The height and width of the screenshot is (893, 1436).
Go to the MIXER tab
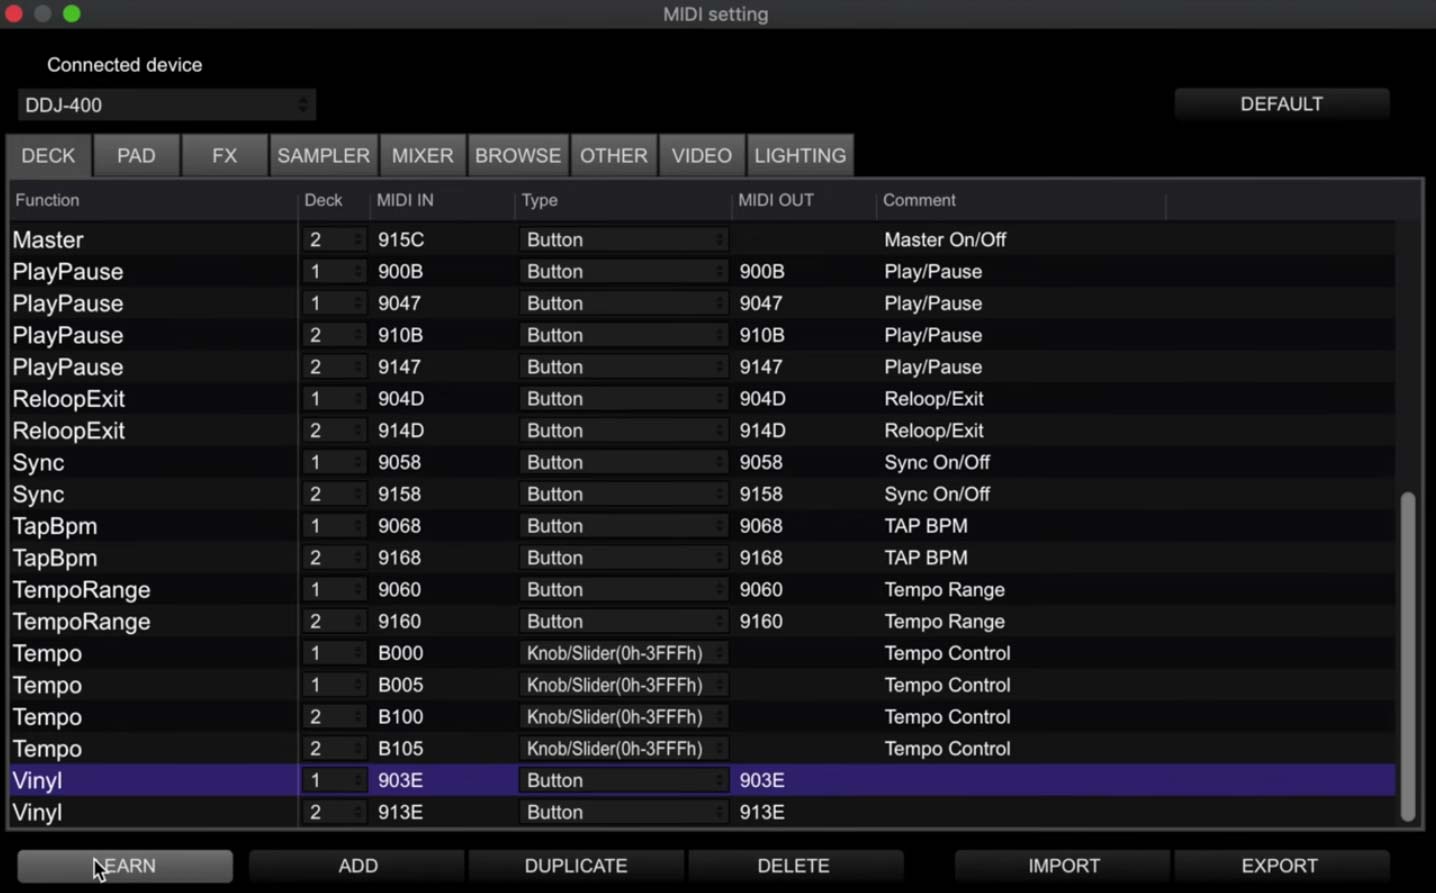point(422,156)
